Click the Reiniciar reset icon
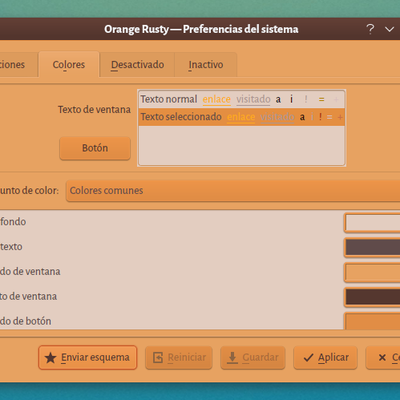Viewport: 400px width, 400px height. 158,358
